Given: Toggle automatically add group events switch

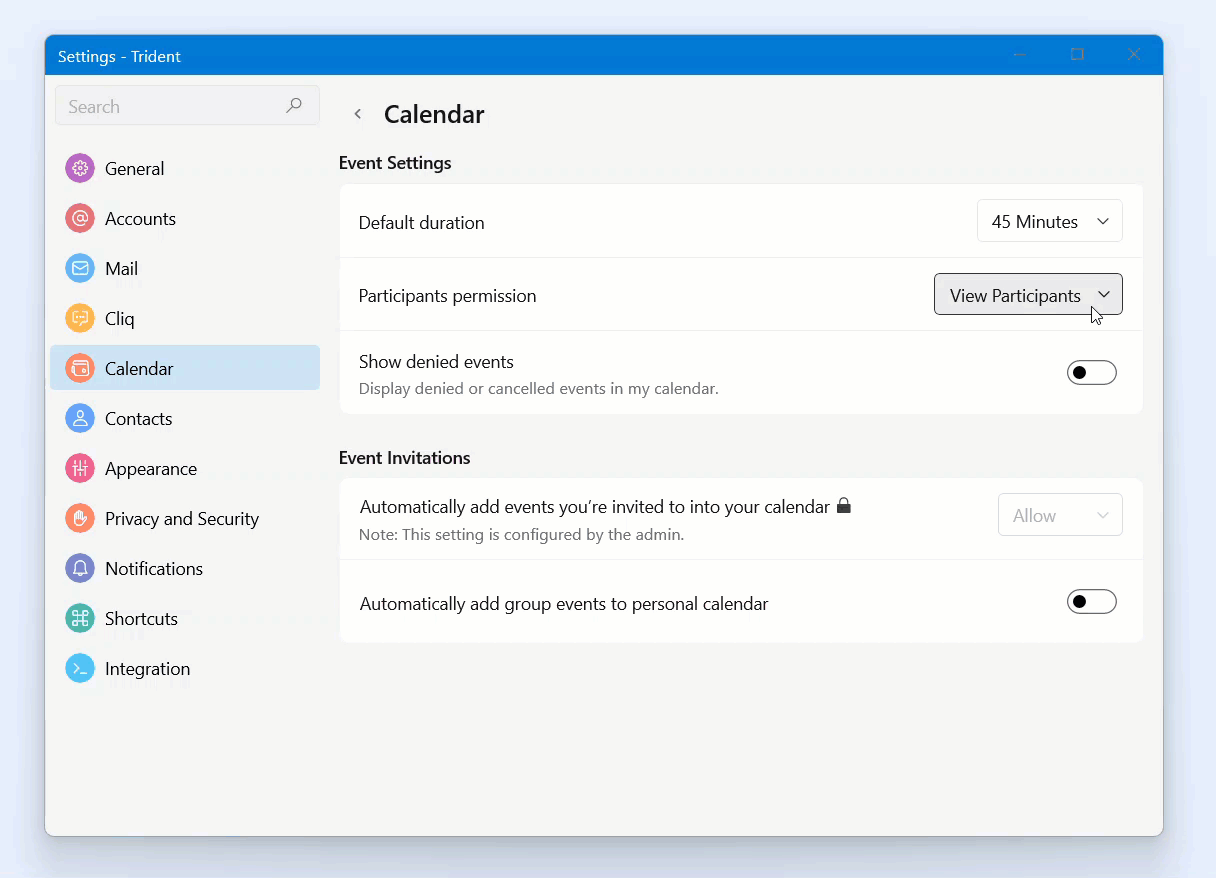Looking at the screenshot, I should click(1091, 602).
